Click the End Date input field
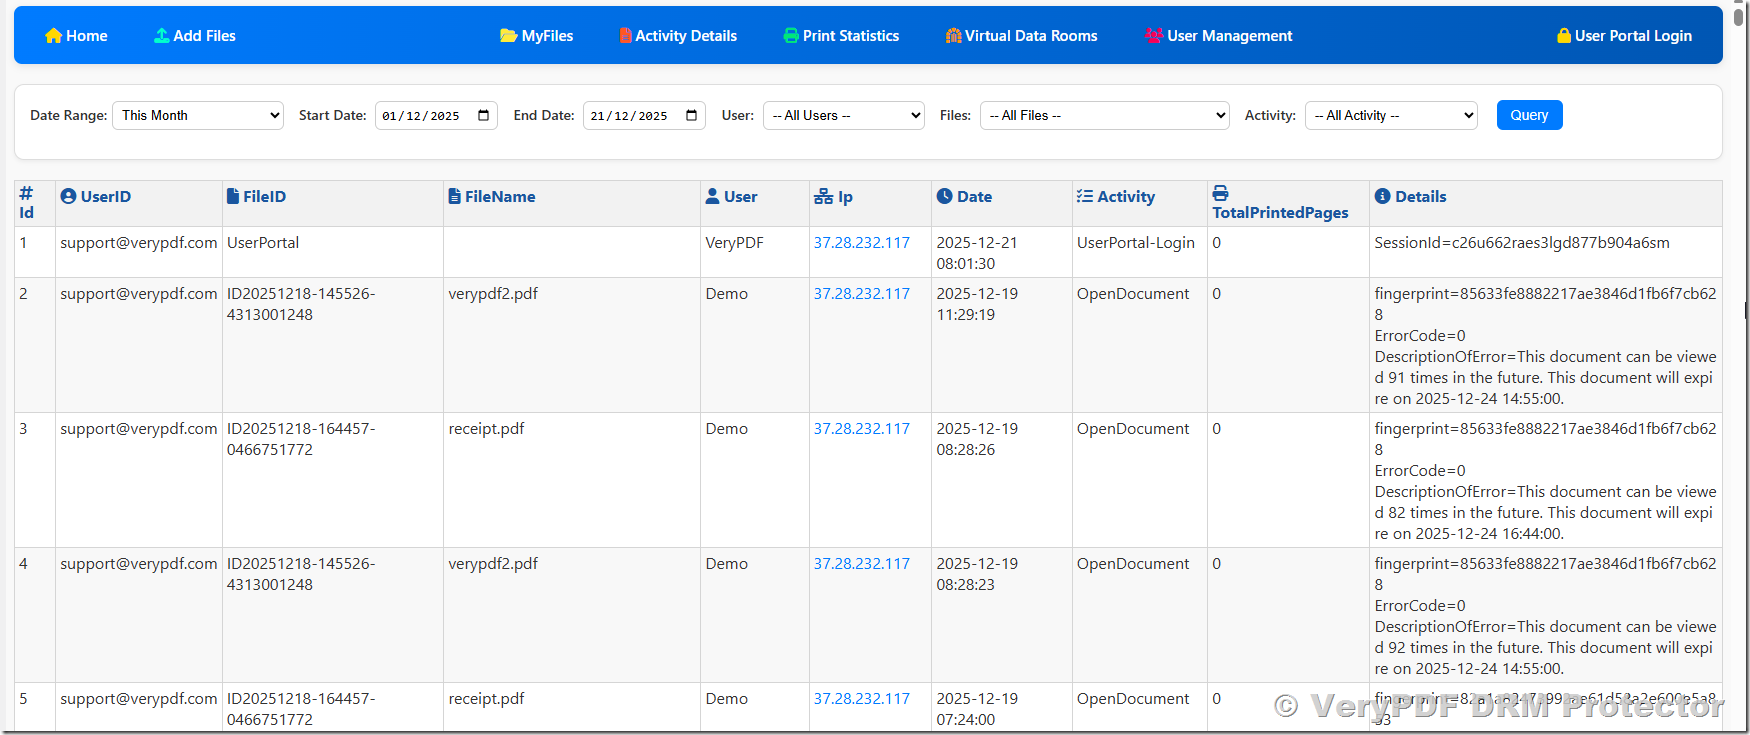Image resolution: width=1750 pixels, height=735 pixels. click(x=644, y=115)
